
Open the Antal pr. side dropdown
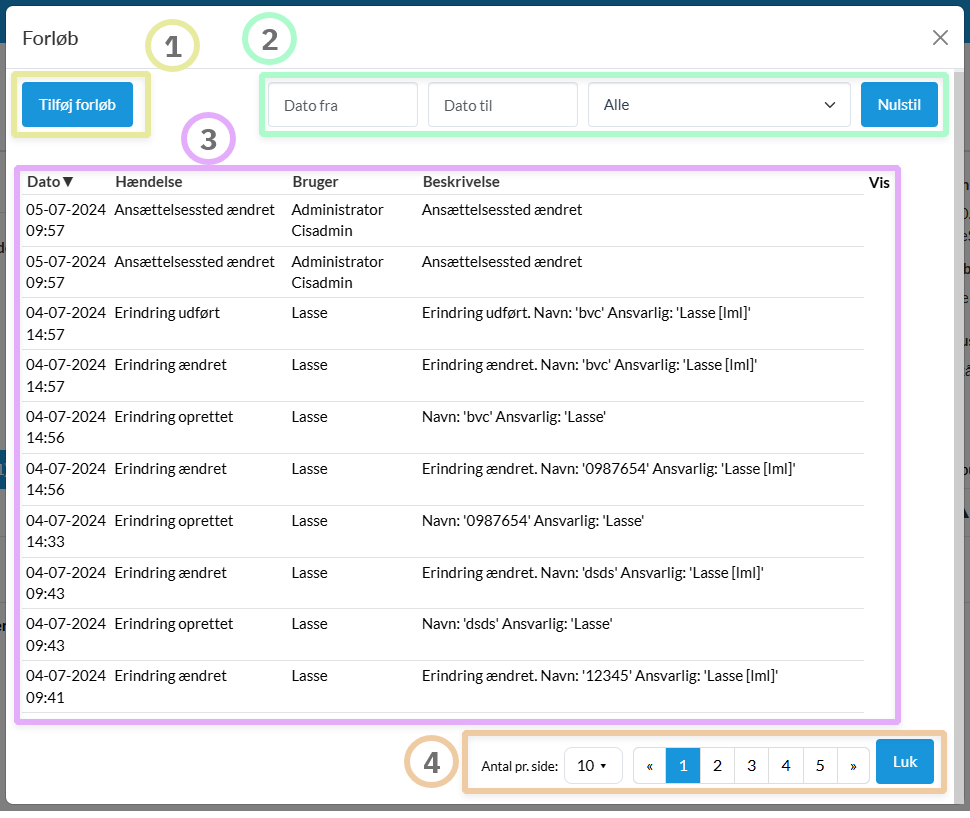pyautogui.click(x=593, y=766)
